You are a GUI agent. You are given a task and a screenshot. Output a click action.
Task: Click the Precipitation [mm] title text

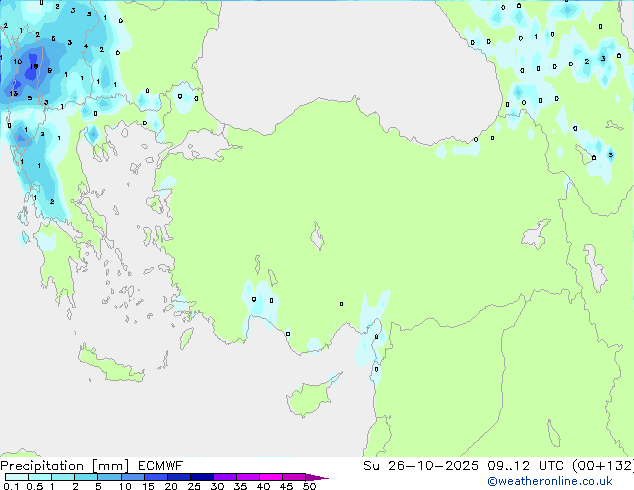click(60, 466)
